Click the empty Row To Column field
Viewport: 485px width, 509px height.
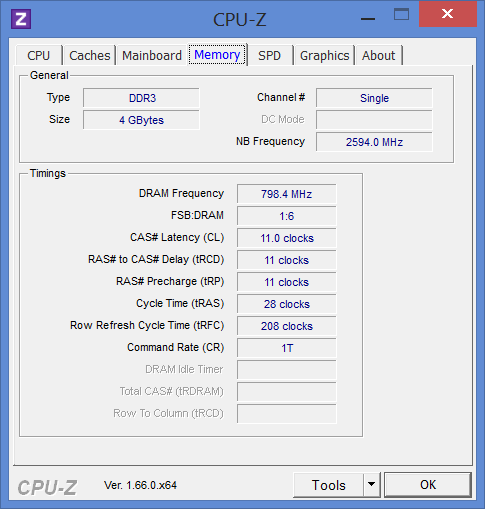(x=287, y=414)
